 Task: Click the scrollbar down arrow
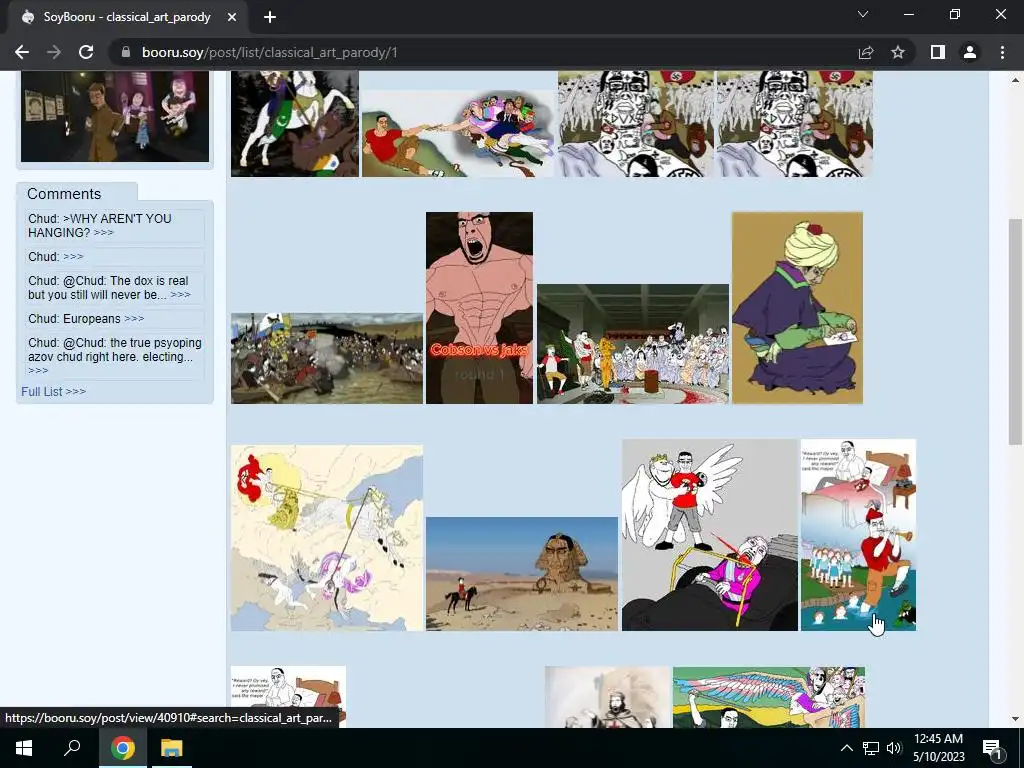(1016, 719)
